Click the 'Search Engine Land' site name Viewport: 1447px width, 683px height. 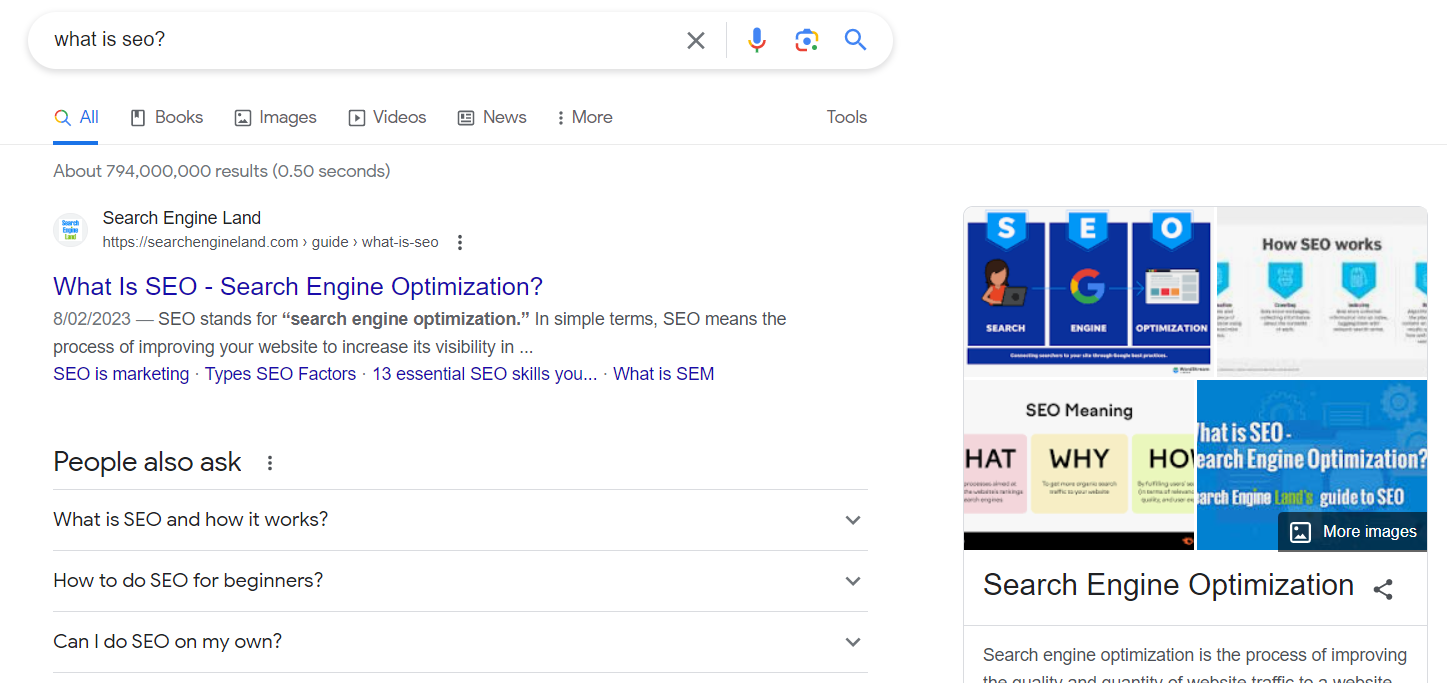[x=182, y=218]
